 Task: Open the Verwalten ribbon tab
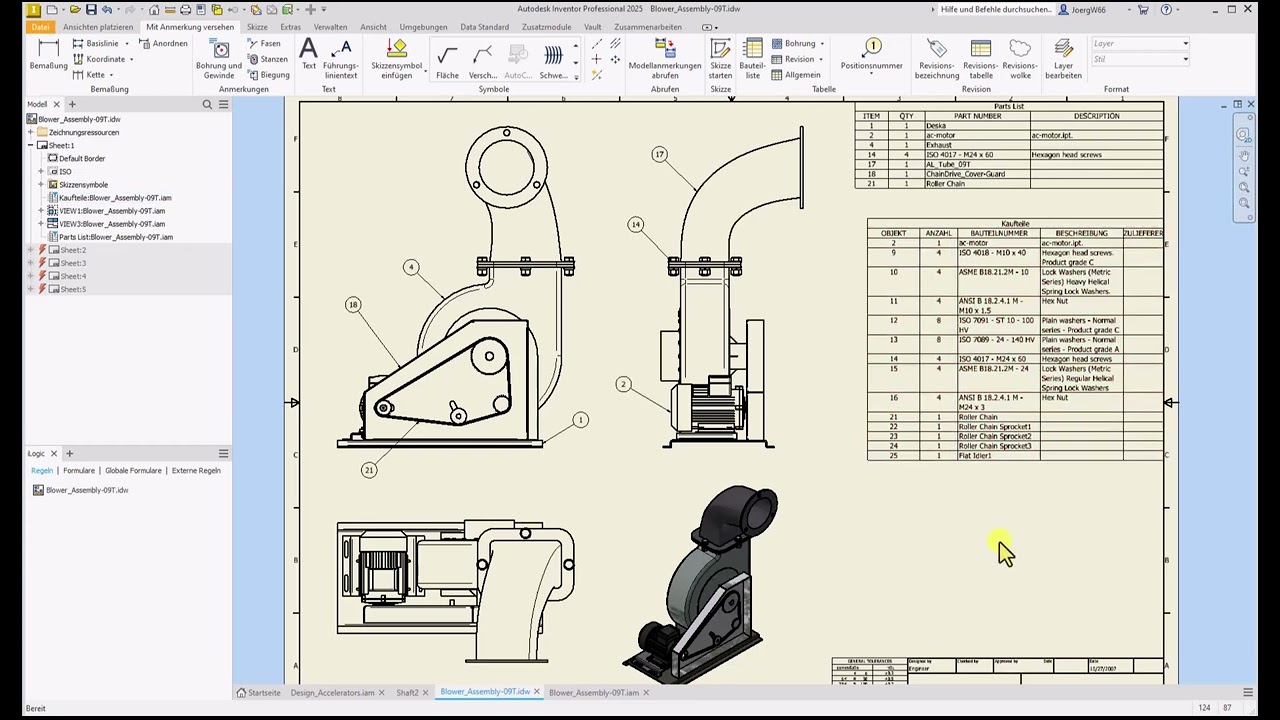[x=331, y=27]
